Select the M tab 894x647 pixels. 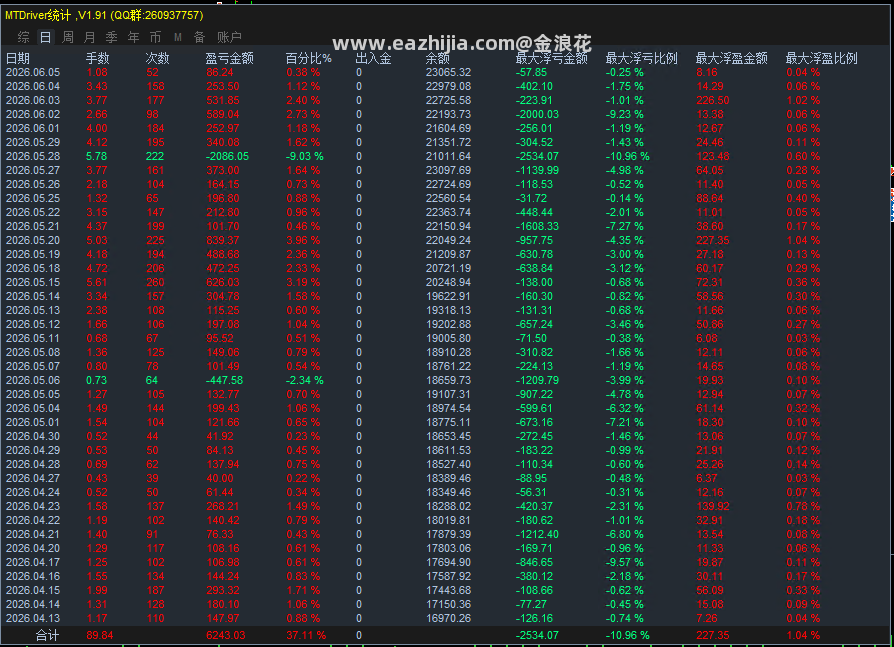178,38
